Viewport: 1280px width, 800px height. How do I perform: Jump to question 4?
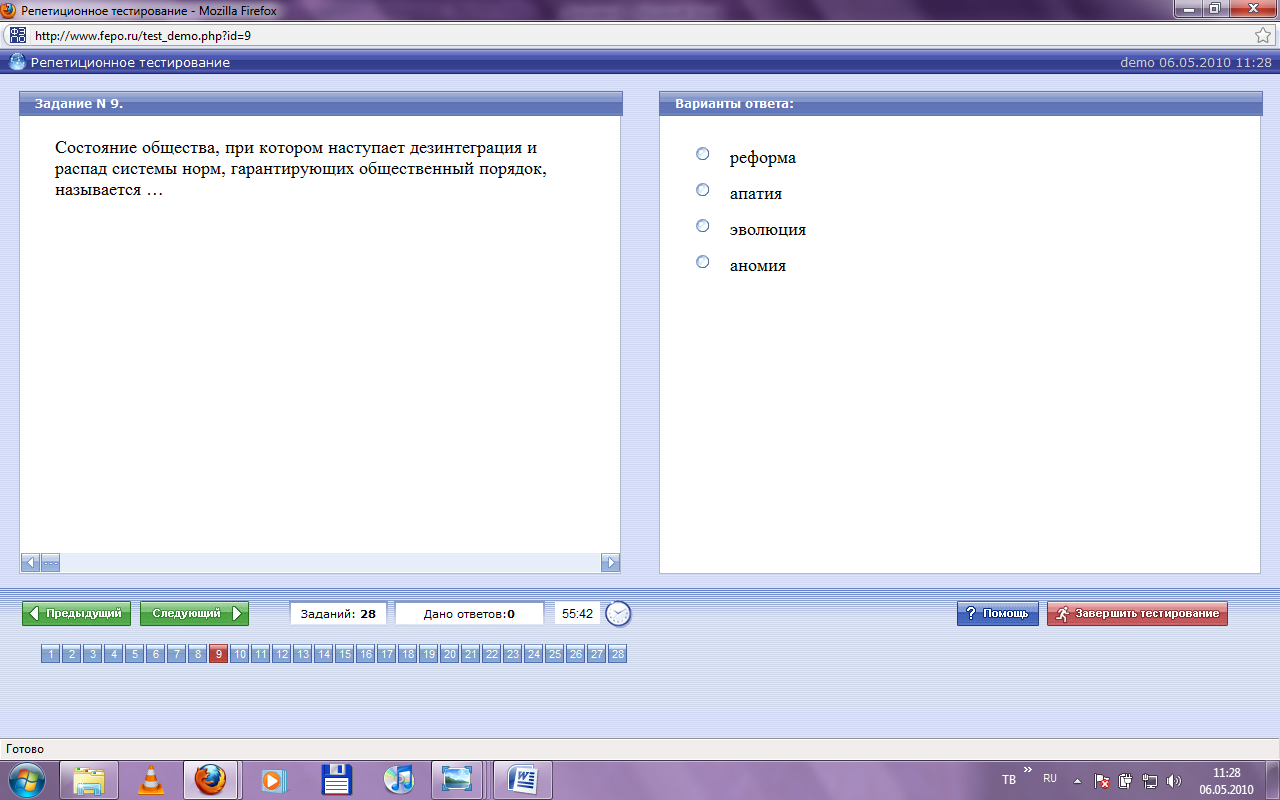(x=113, y=654)
